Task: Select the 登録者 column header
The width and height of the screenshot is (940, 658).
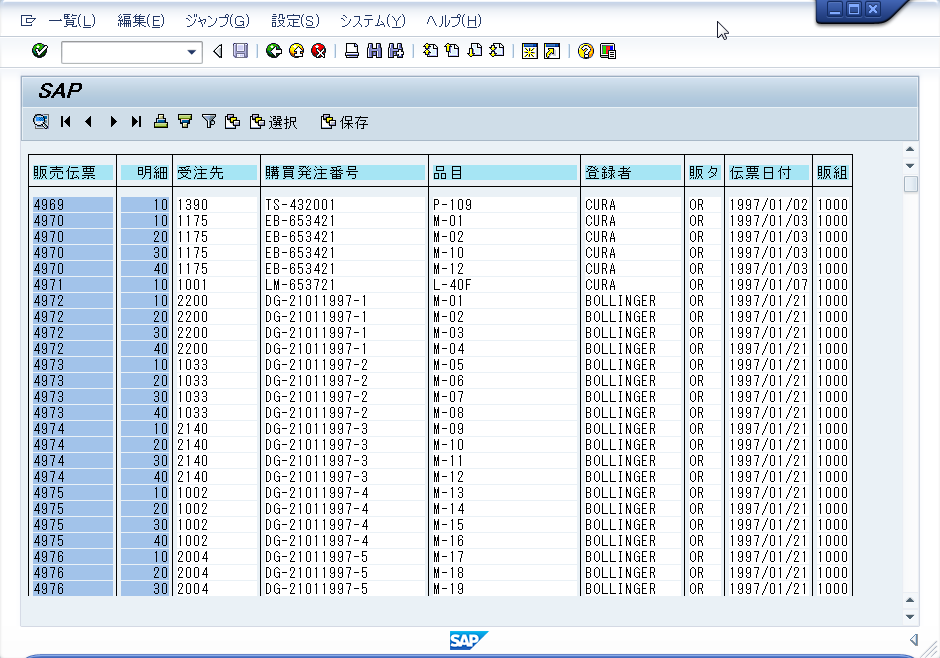Action: tap(632, 173)
